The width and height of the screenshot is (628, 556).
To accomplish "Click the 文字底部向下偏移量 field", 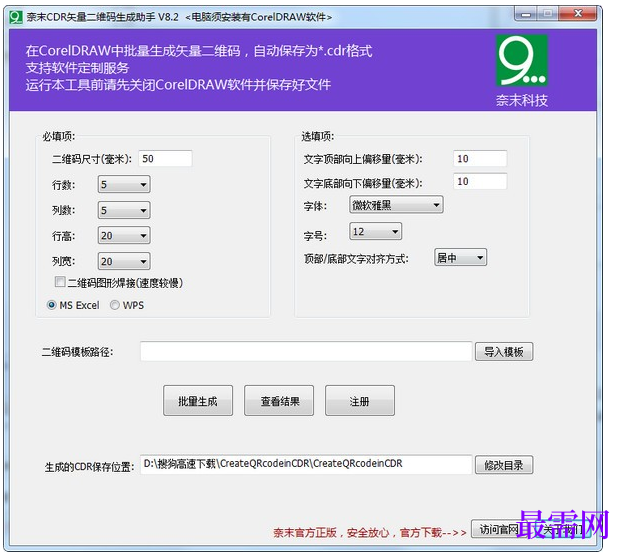I will coord(480,181).
